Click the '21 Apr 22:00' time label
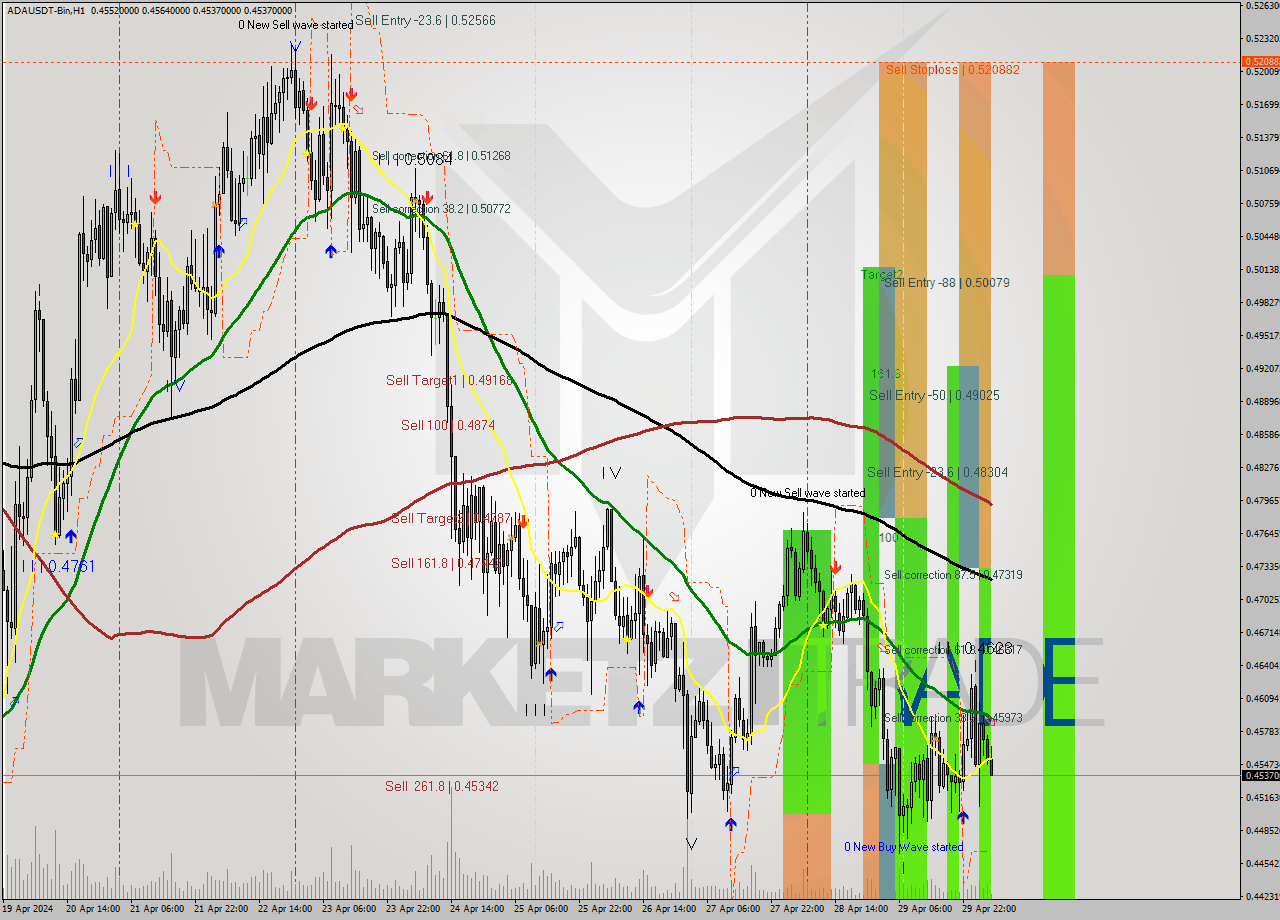This screenshot has width=1280, height=920. [x=221, y=909]
